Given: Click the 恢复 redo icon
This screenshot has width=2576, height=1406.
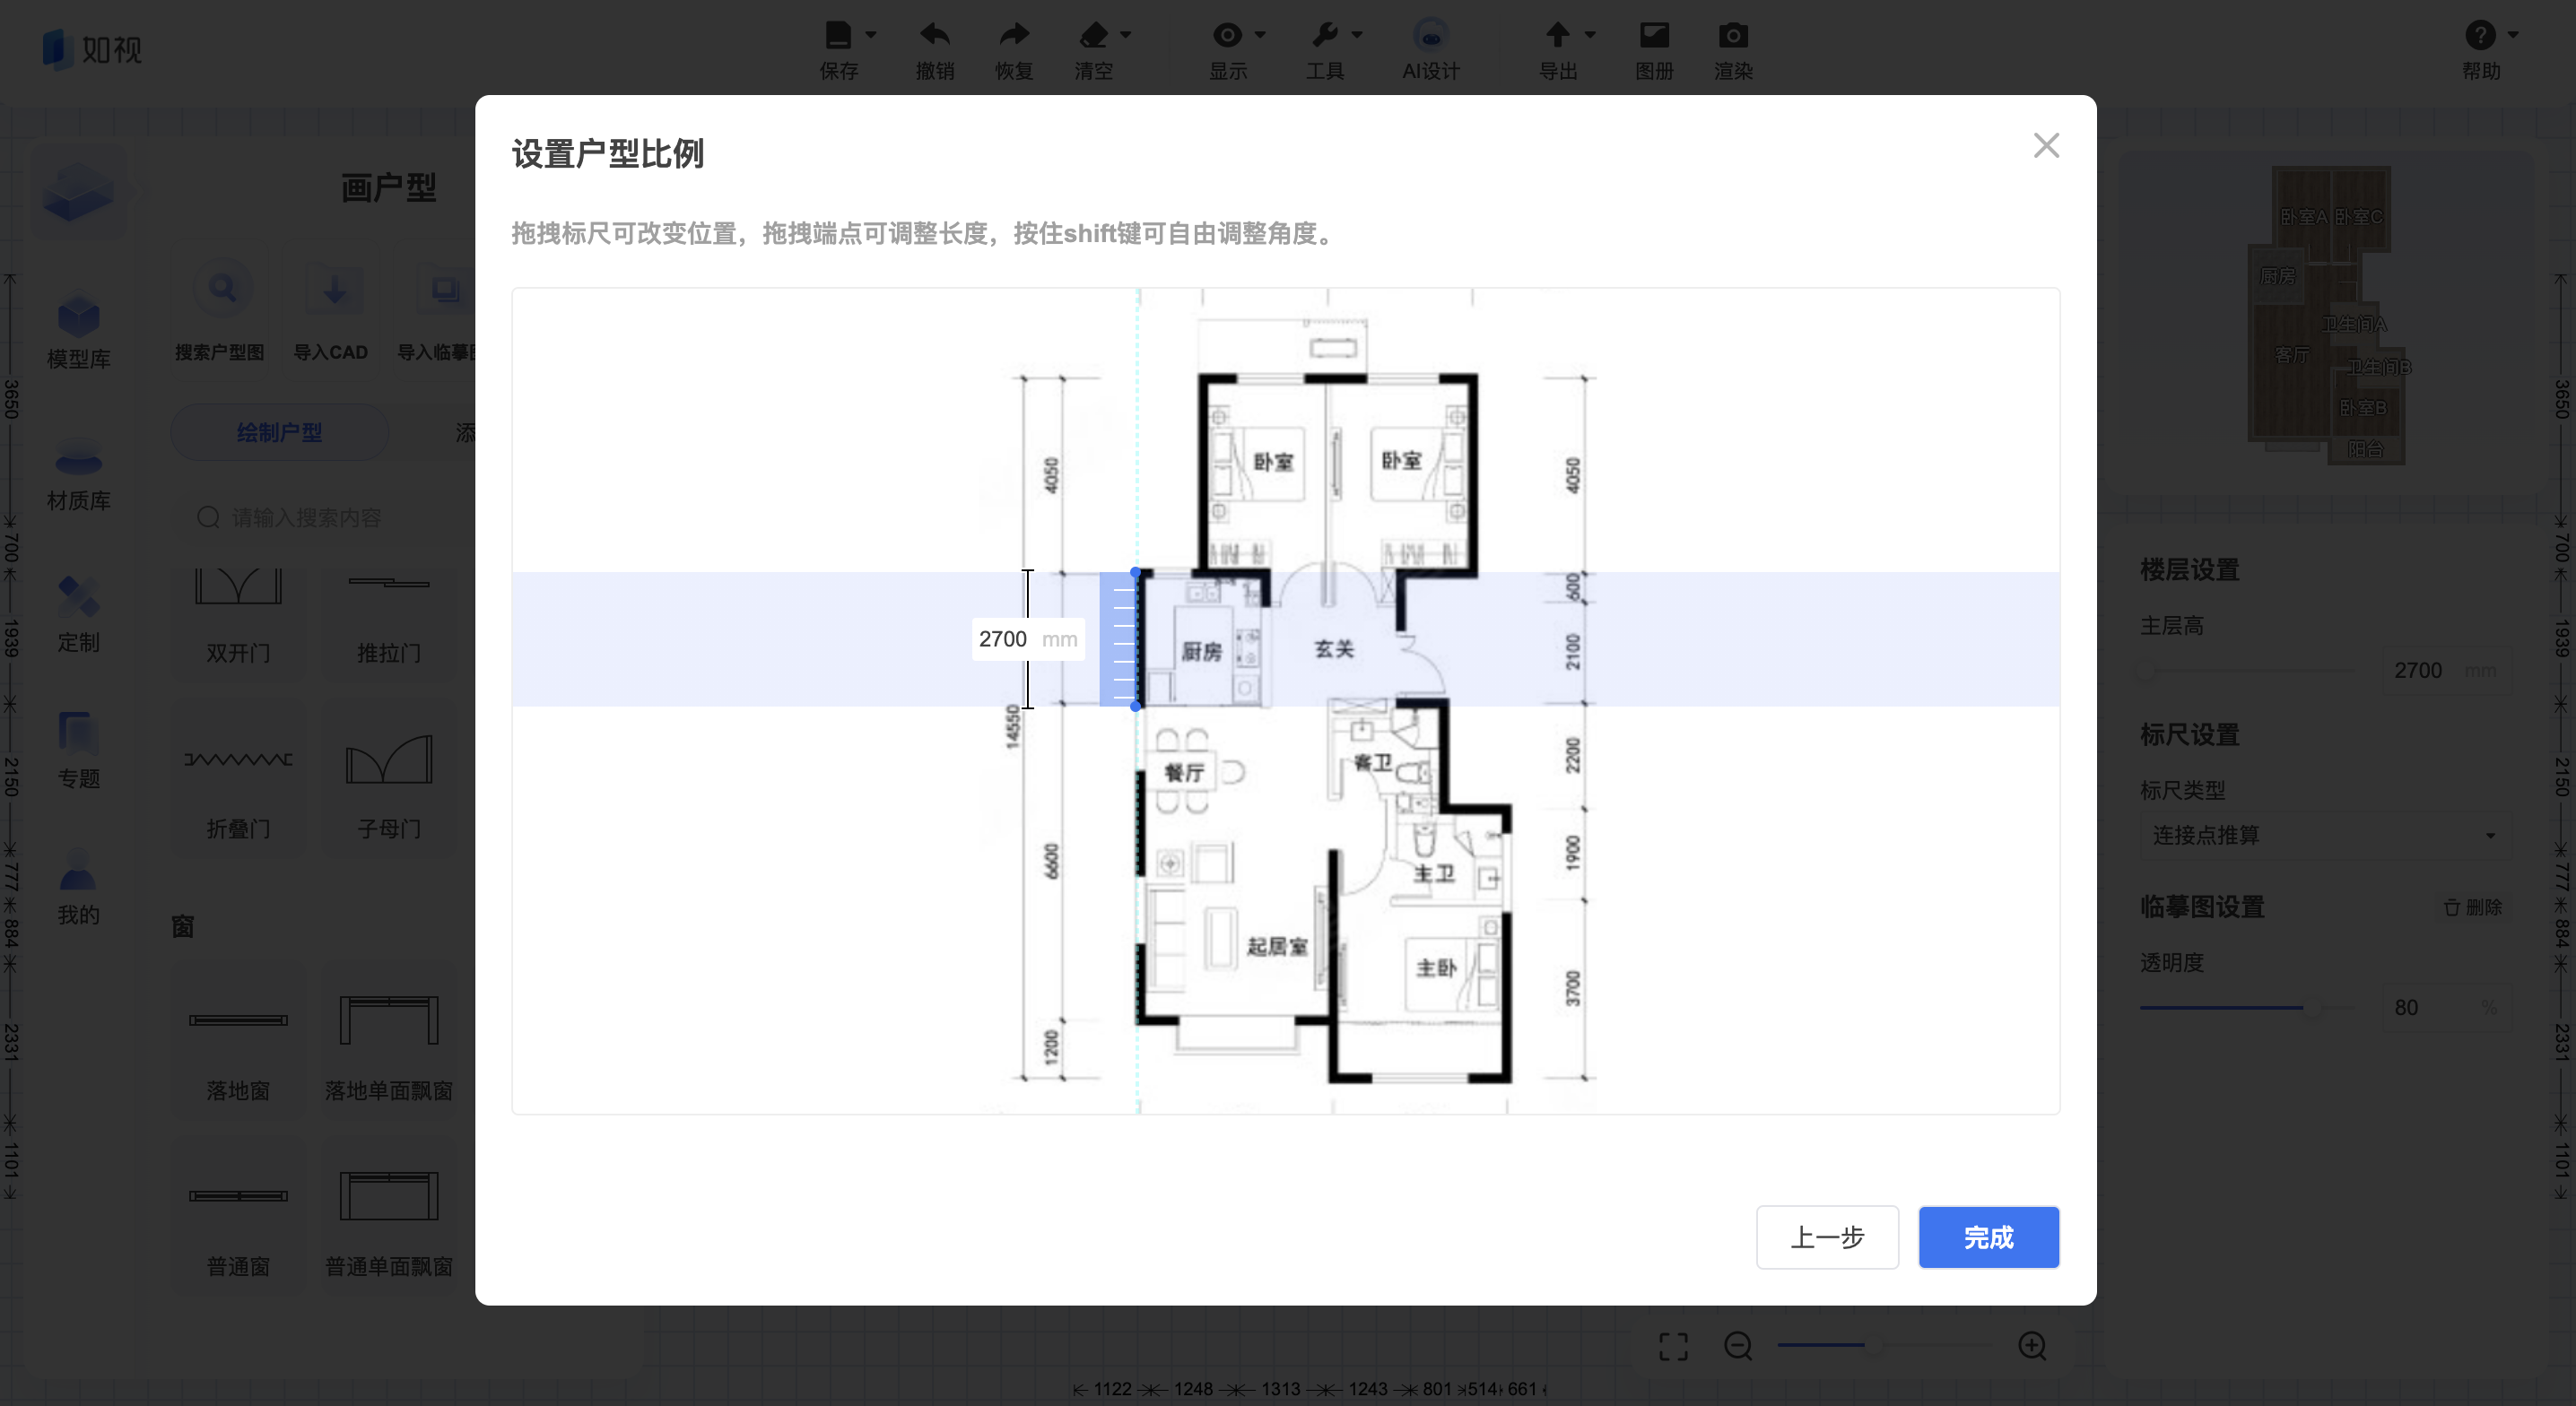Looking at the screenshot, I should (1014, 35).
